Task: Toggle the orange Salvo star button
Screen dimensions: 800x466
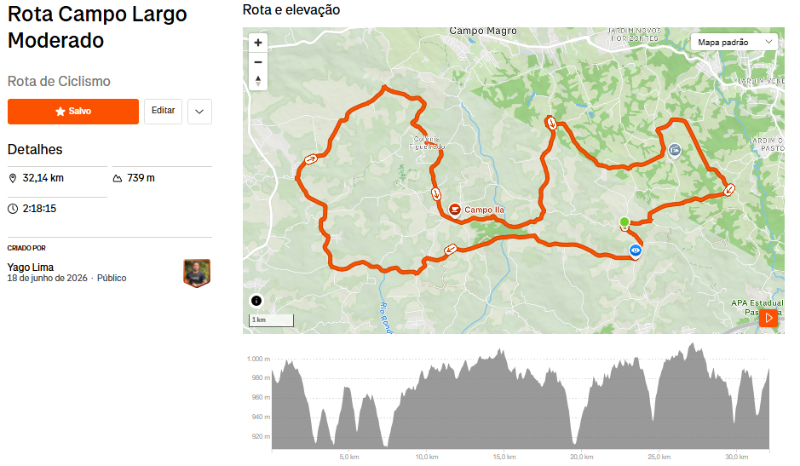Action: [73, 111]
